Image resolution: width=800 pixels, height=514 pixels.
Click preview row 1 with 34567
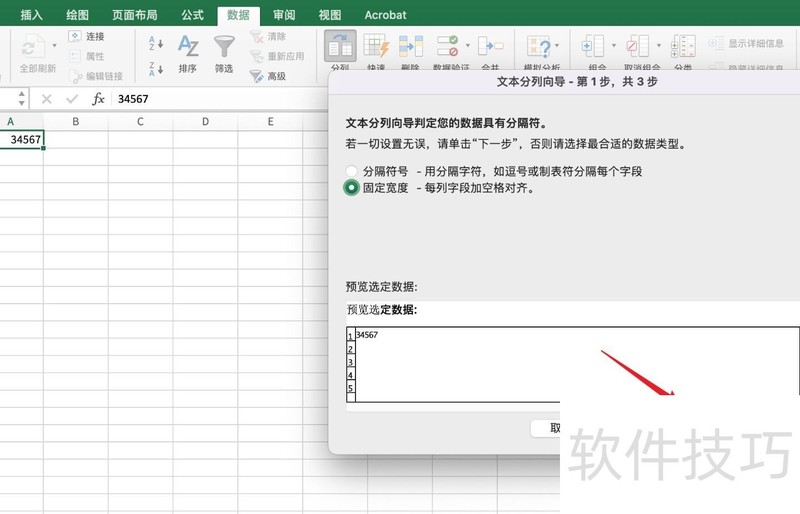tap(367, 335)
